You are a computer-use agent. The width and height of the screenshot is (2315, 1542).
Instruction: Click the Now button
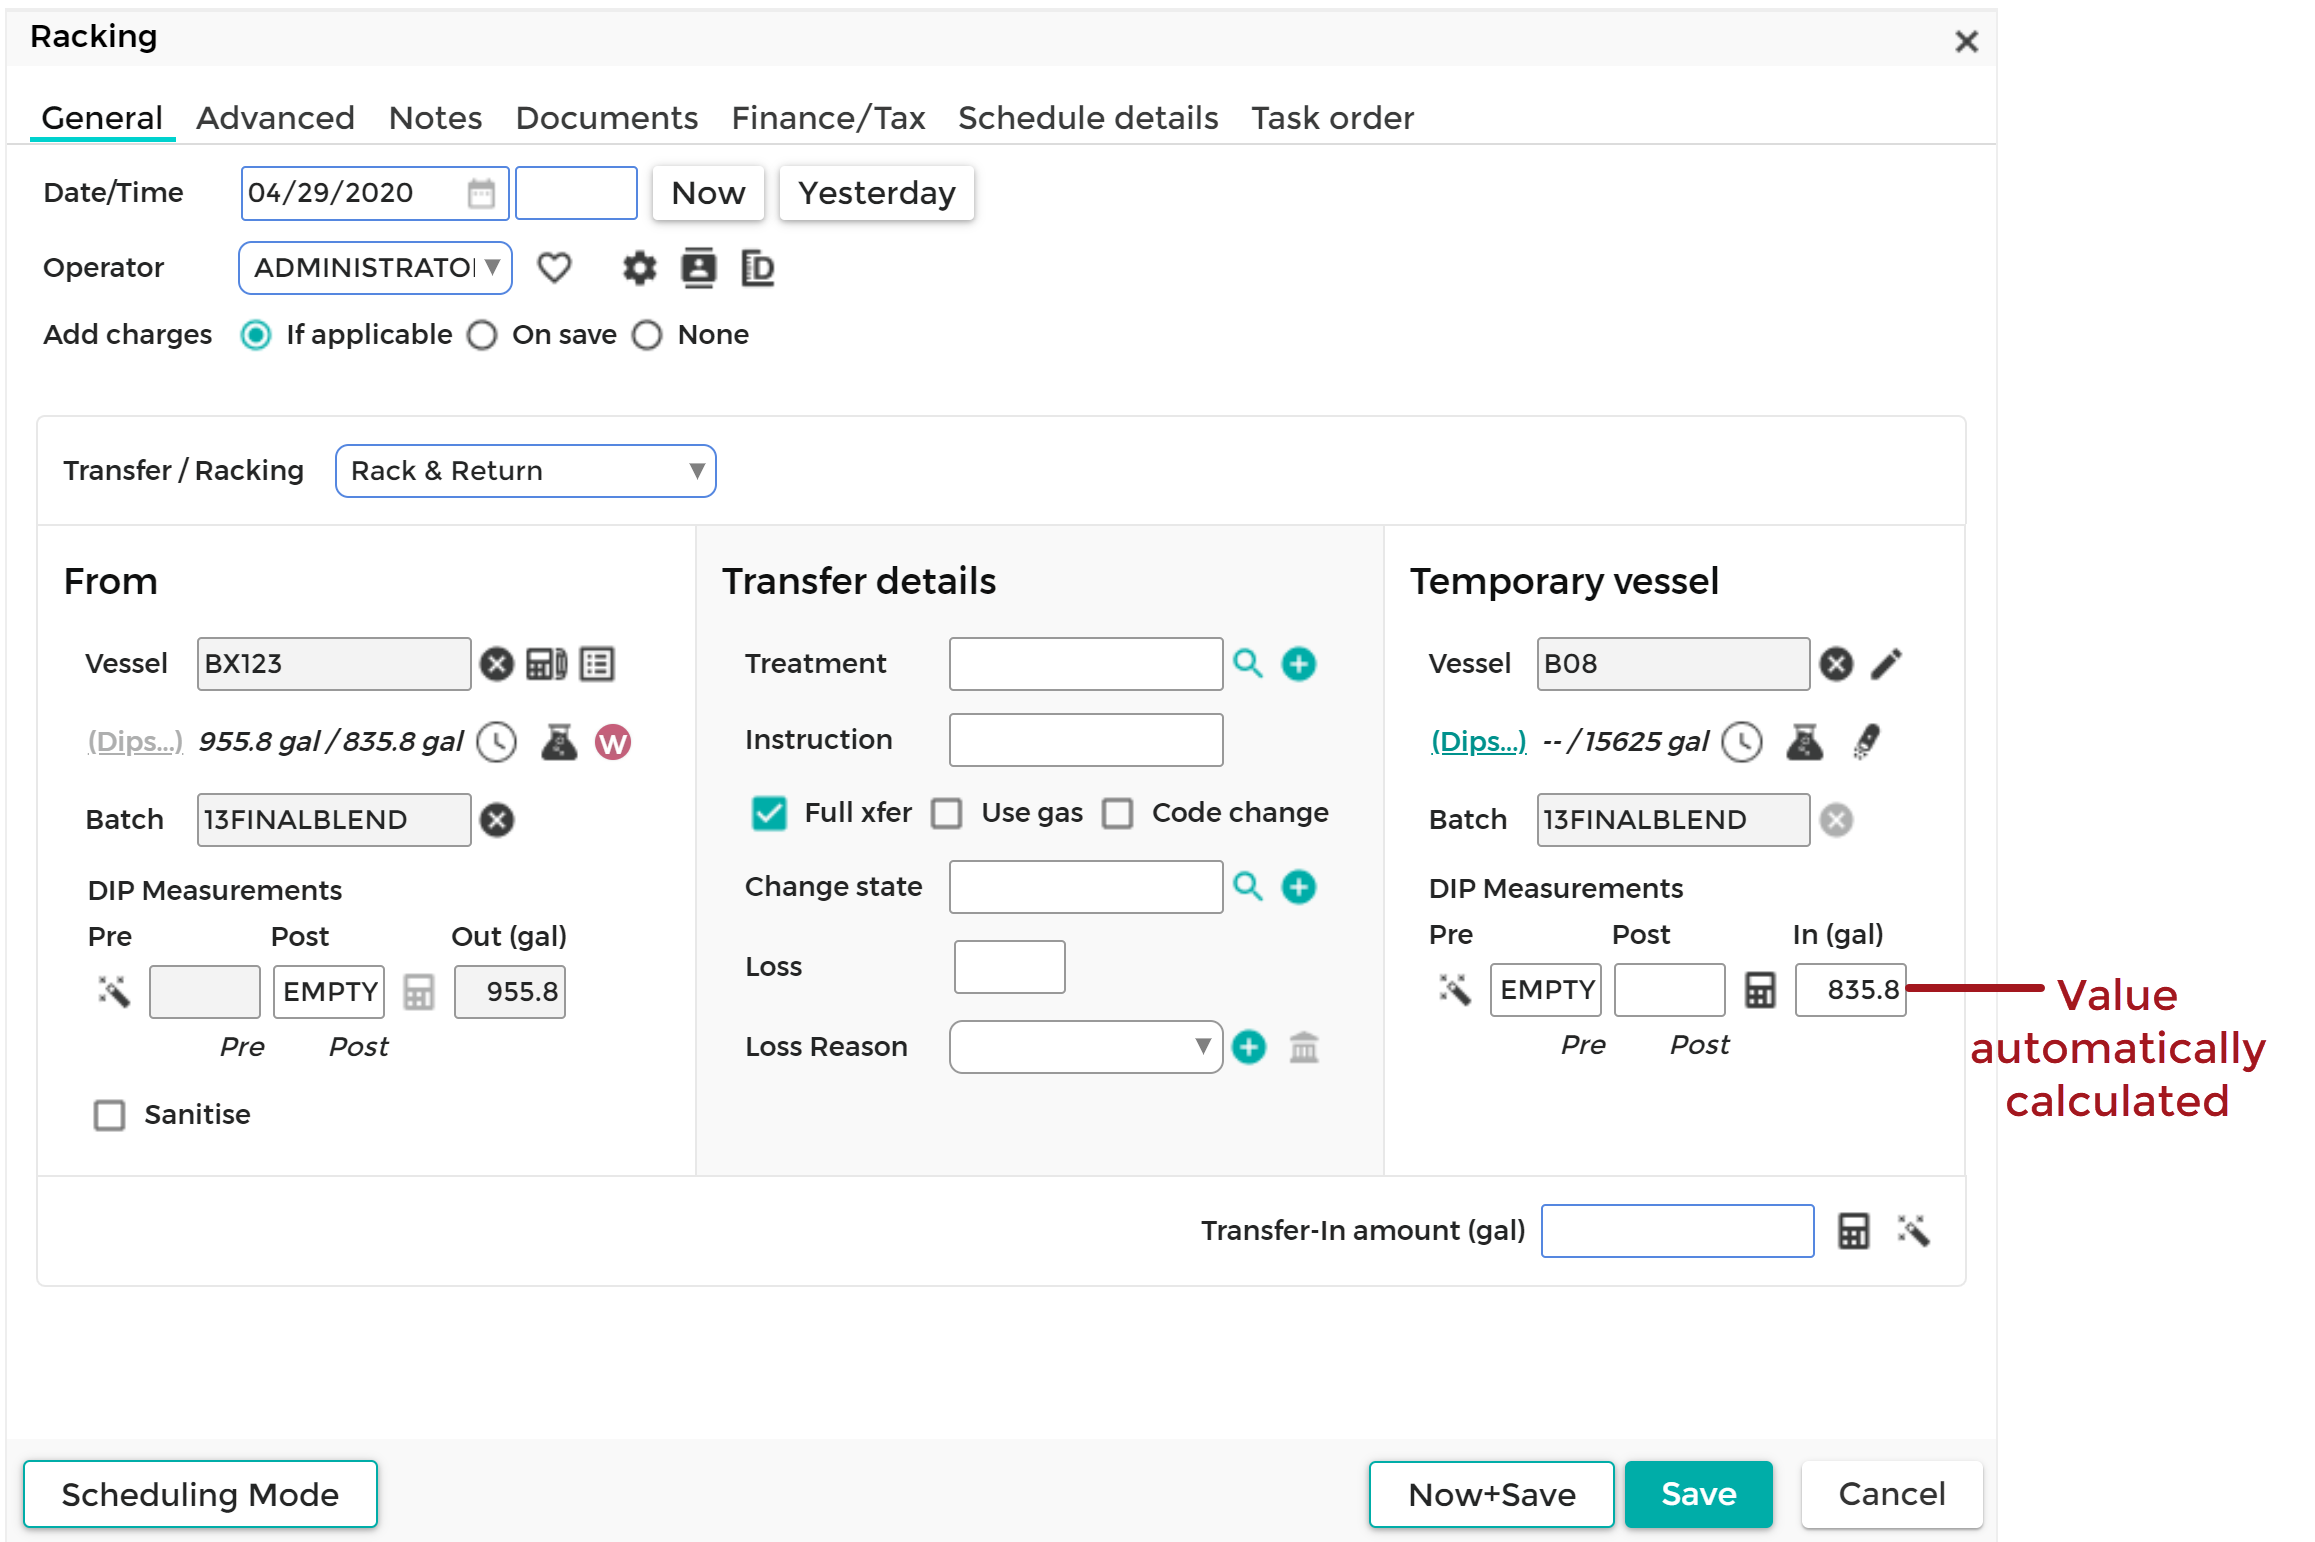pos(708,193)
